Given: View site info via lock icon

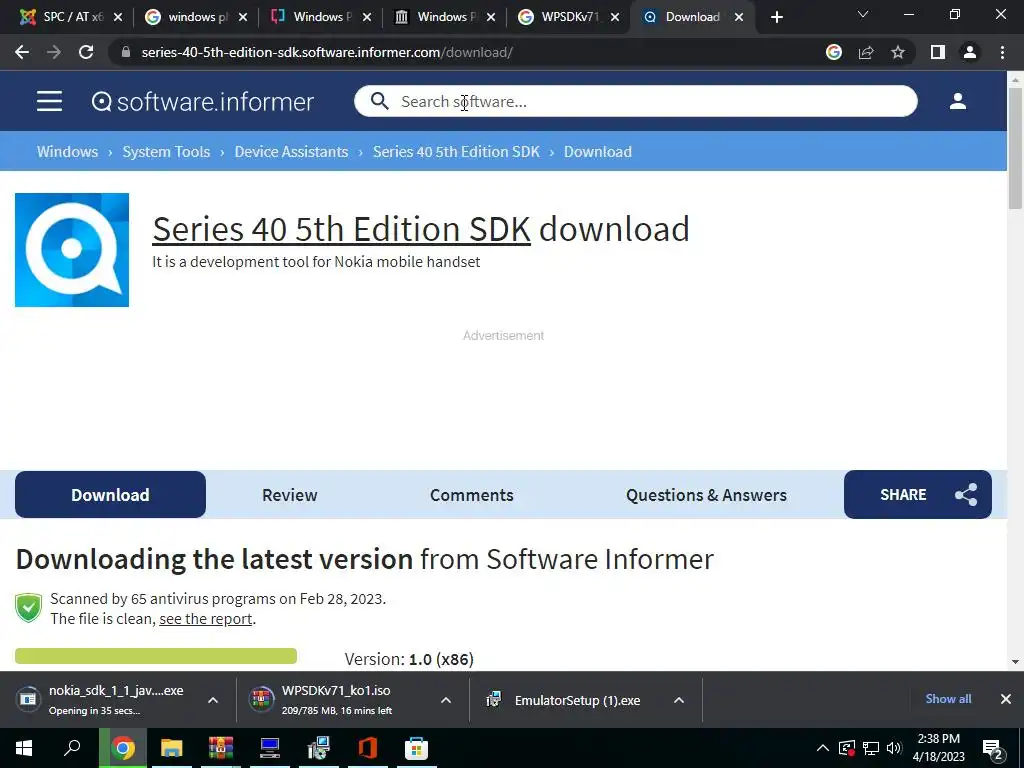Looking at the screenshot, I should pyautogui.click(x=126, y=52).
